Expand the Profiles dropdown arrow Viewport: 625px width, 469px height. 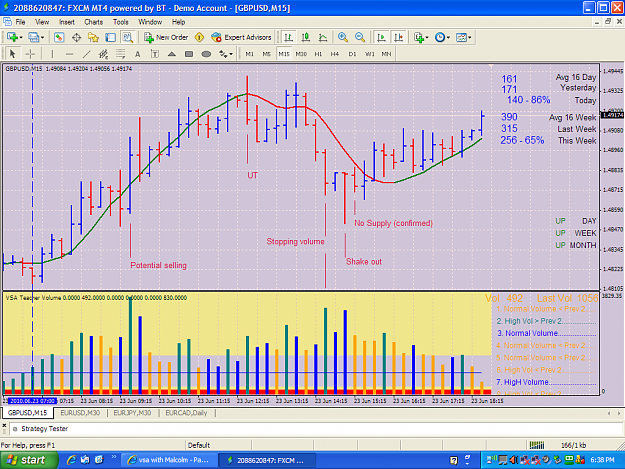42,37
